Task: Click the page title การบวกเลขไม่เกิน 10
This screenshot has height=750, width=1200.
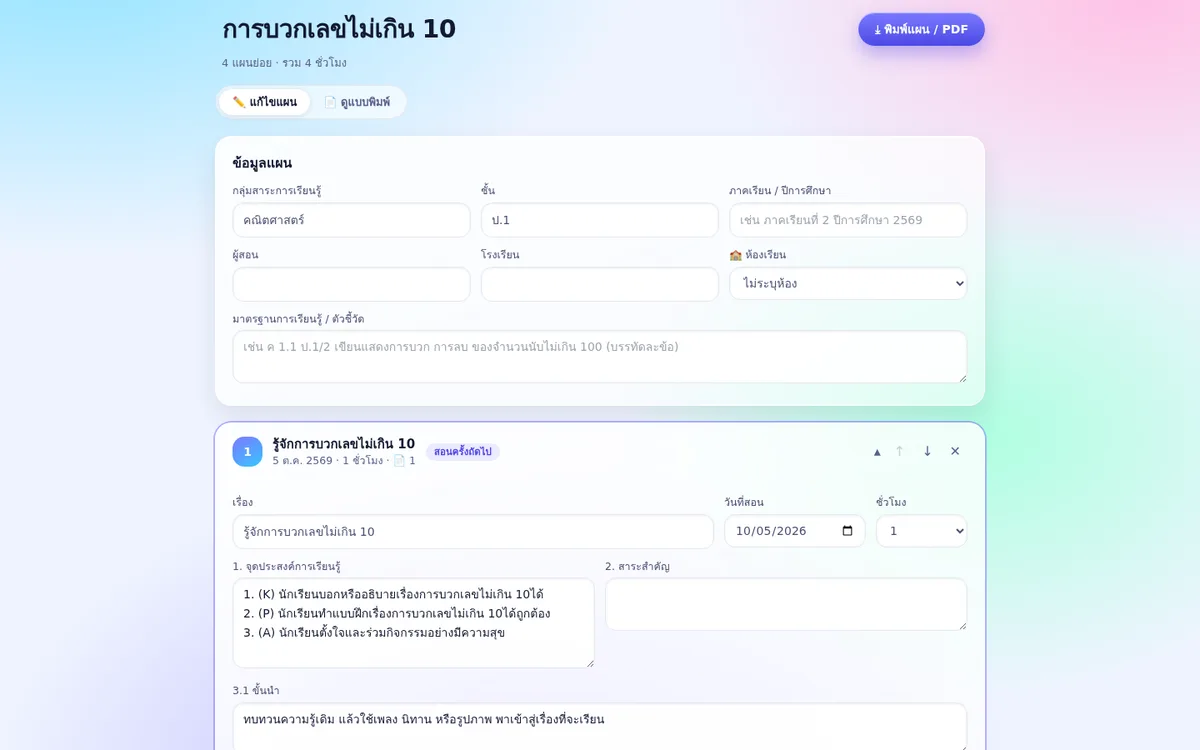Action: (339, 29)
